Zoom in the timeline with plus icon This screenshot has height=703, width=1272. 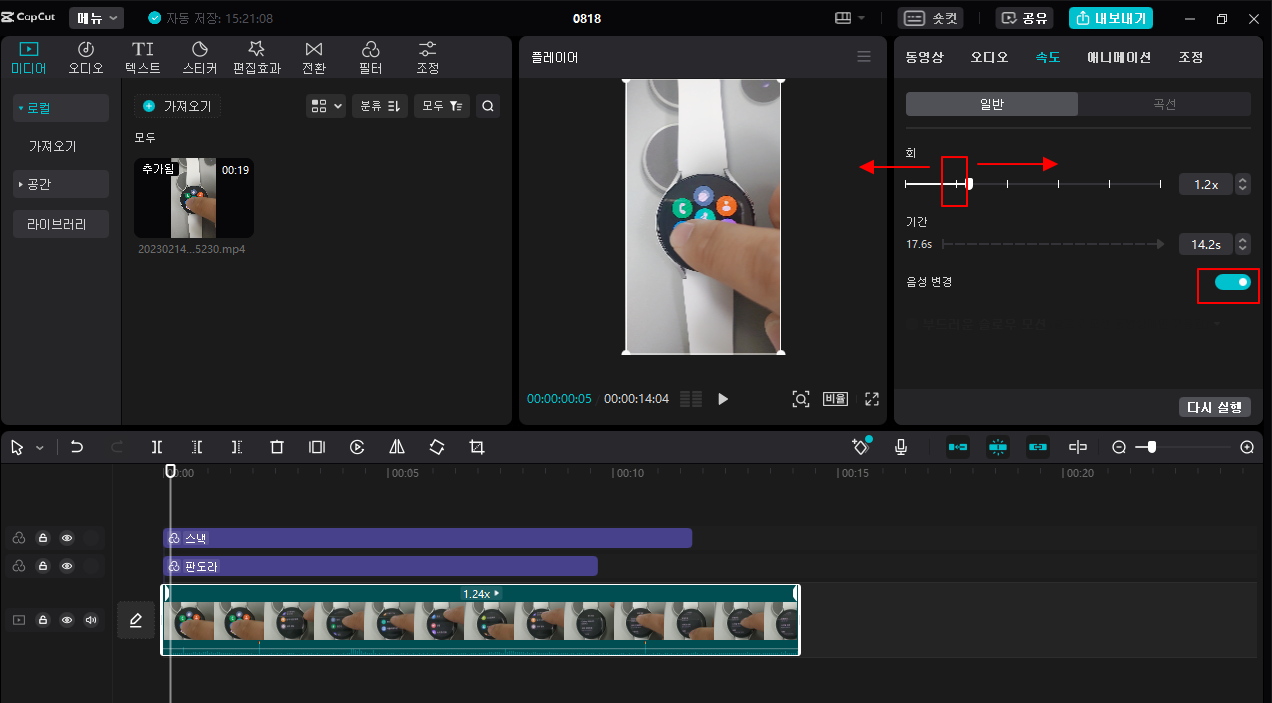pos(1247,447)
